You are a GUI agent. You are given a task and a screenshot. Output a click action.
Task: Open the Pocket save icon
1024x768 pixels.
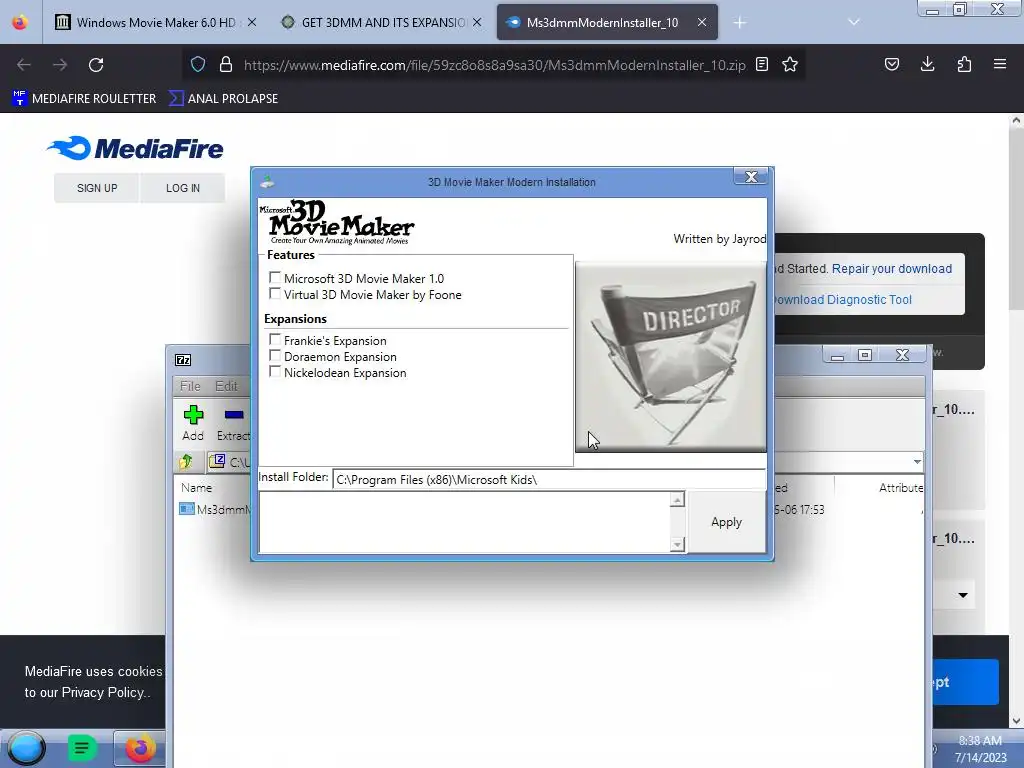(x=891, y=64)
